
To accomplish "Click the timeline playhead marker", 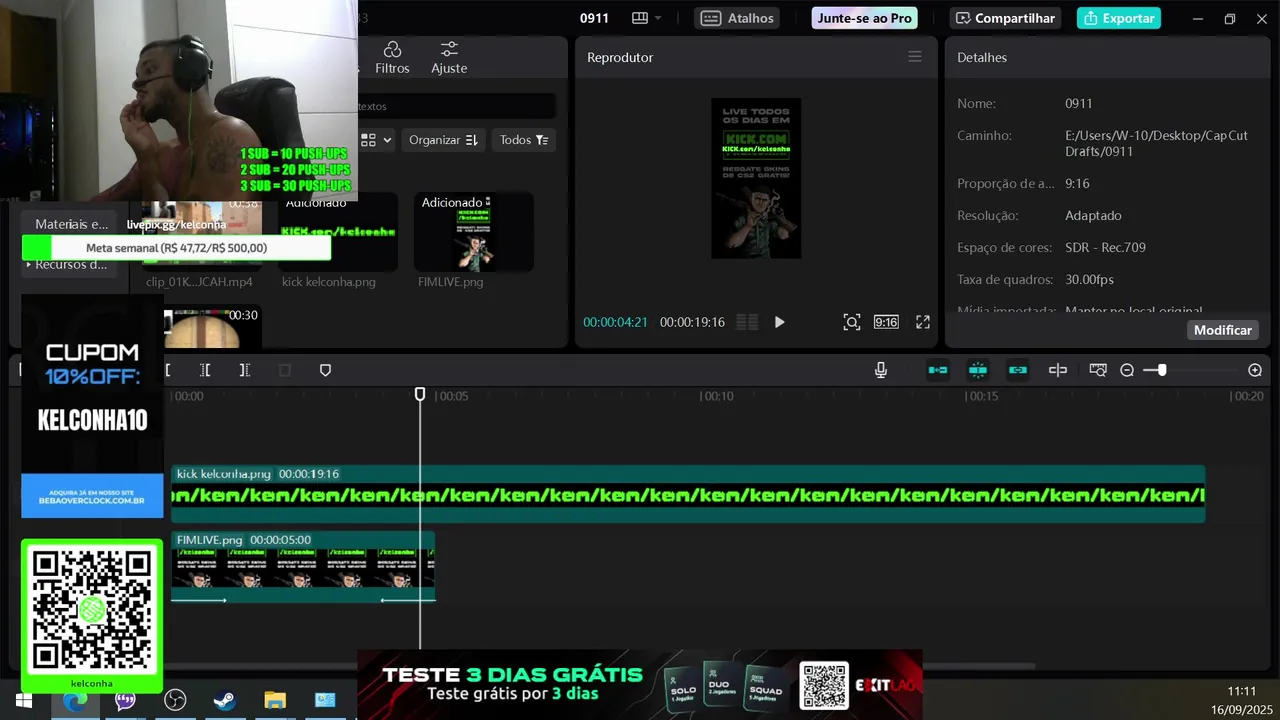I will pyautogui.click(x=420, y=395).
